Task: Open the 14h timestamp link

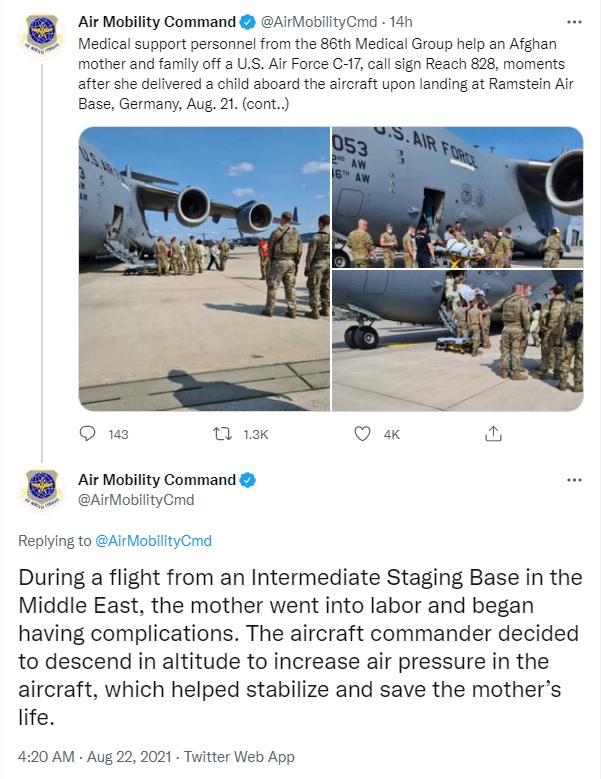Action: 401,22
